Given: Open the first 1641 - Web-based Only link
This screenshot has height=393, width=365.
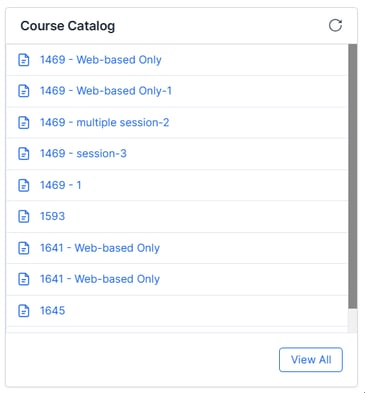Looking at the screenshot, I should [100, 248].
